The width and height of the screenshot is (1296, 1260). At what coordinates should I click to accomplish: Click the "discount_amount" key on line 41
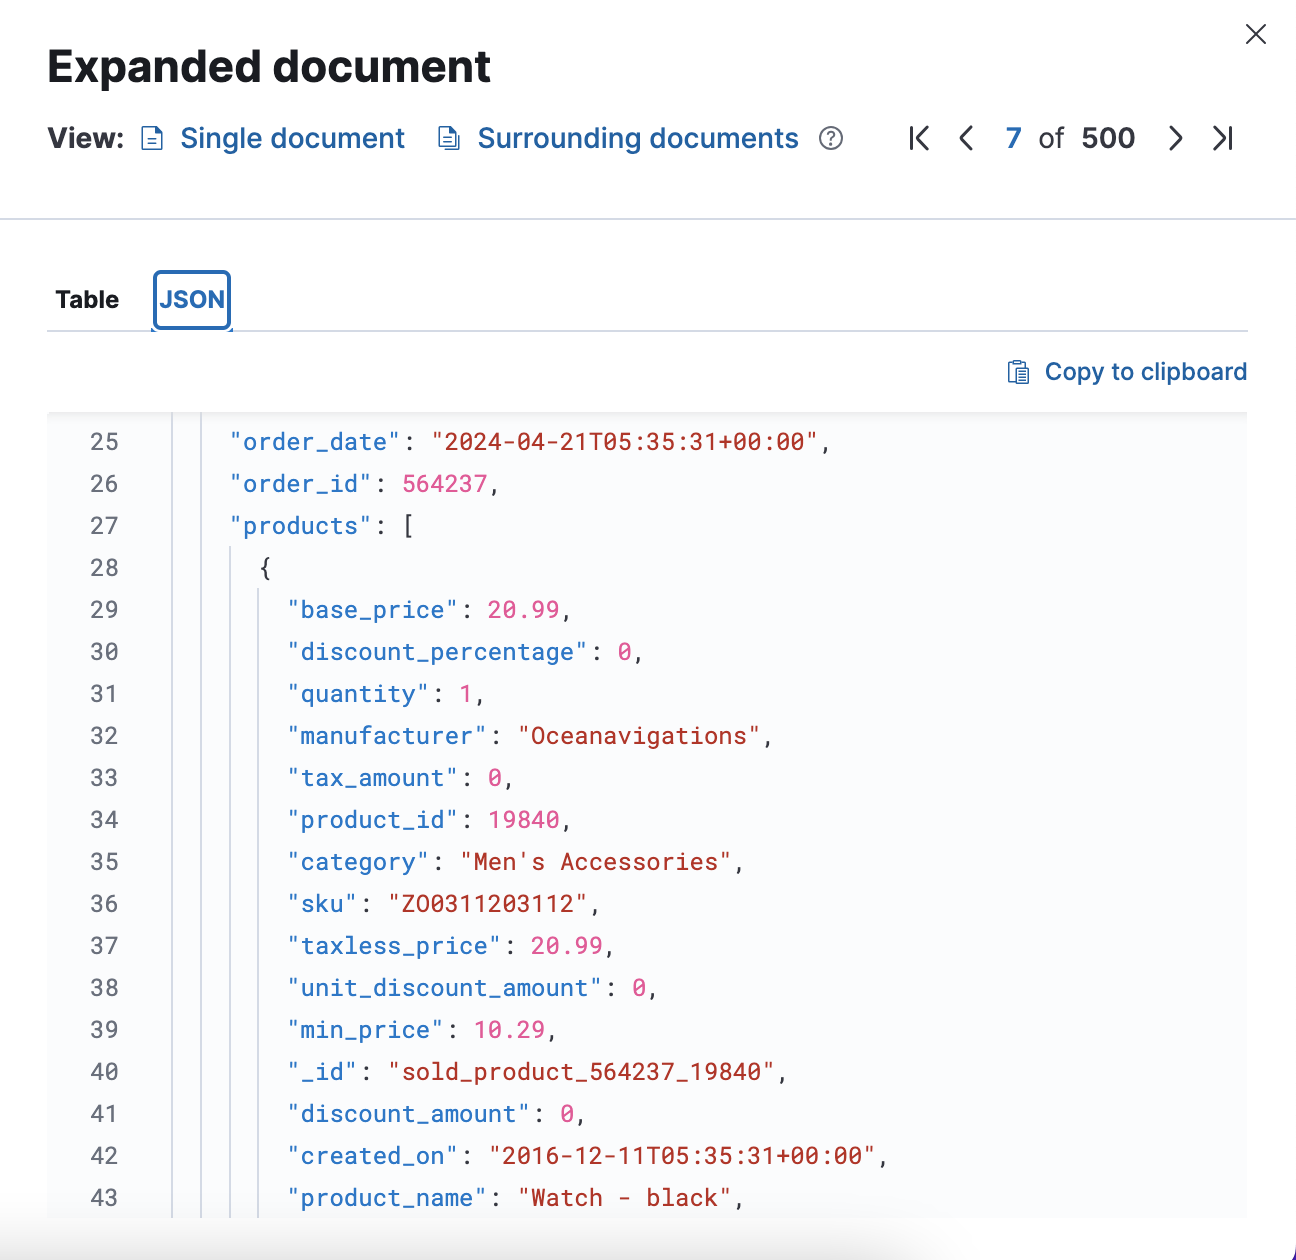click(x=409, y=1114)
